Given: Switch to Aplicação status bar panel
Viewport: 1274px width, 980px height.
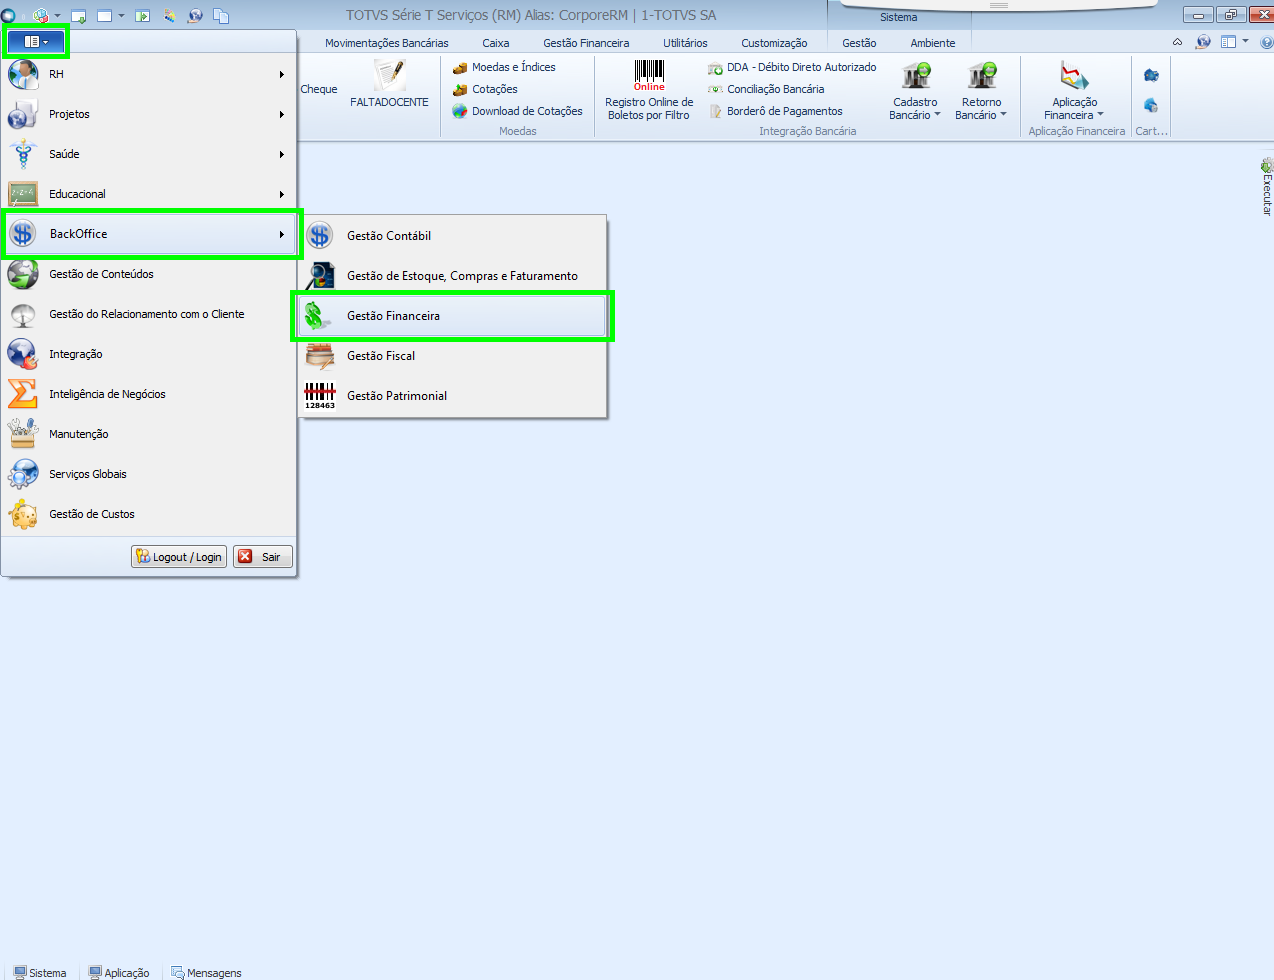Looking at the screenshot, I should coord(119,972).
